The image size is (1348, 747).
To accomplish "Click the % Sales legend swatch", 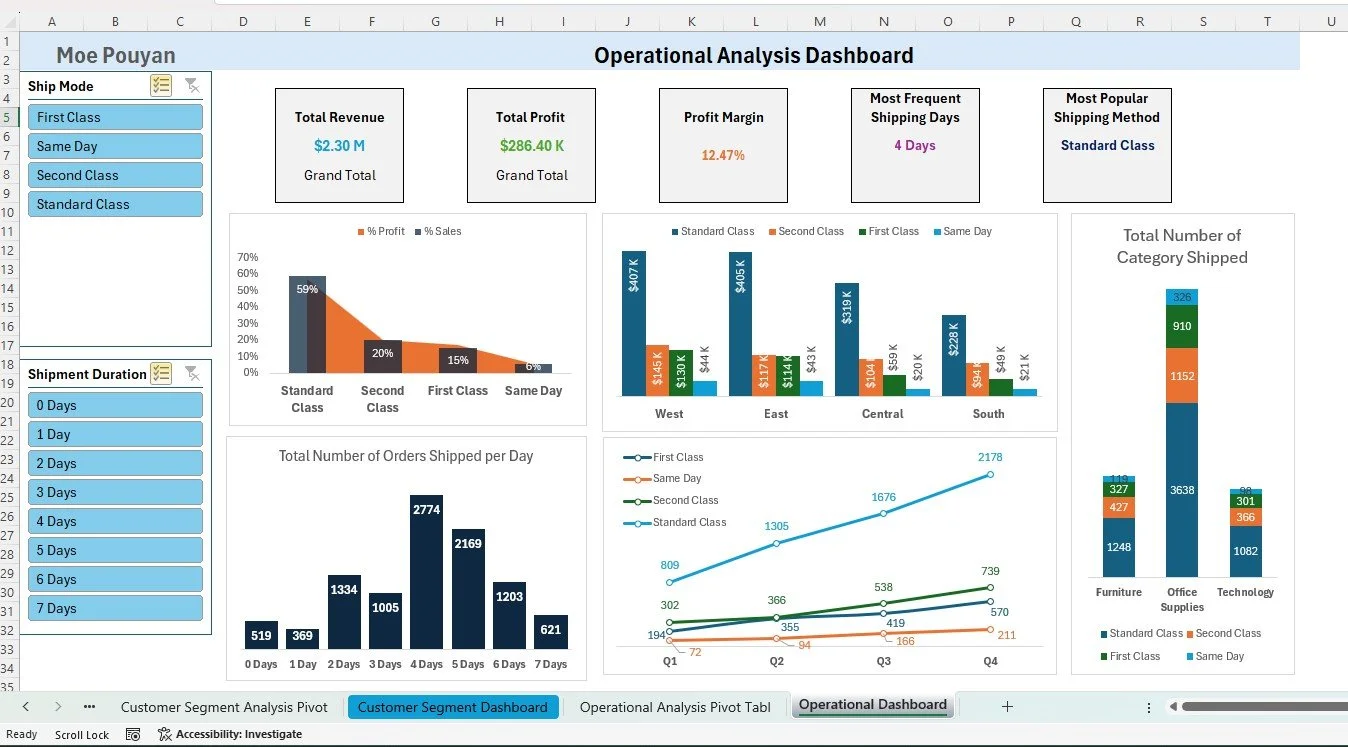I will 419,232.
